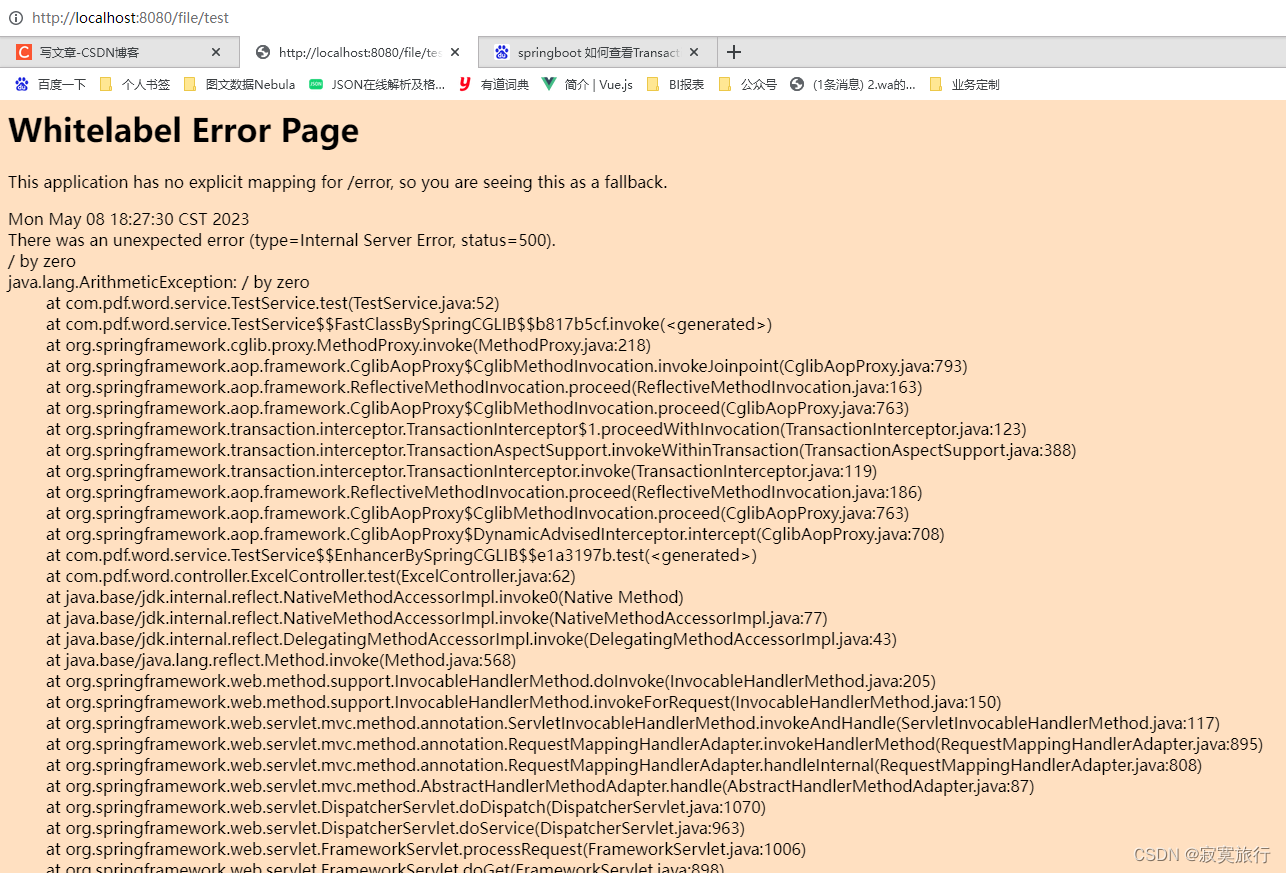Click the proceedWithInvocation(TransactionInterceptor.java:123) line

(x=536, y=429)
